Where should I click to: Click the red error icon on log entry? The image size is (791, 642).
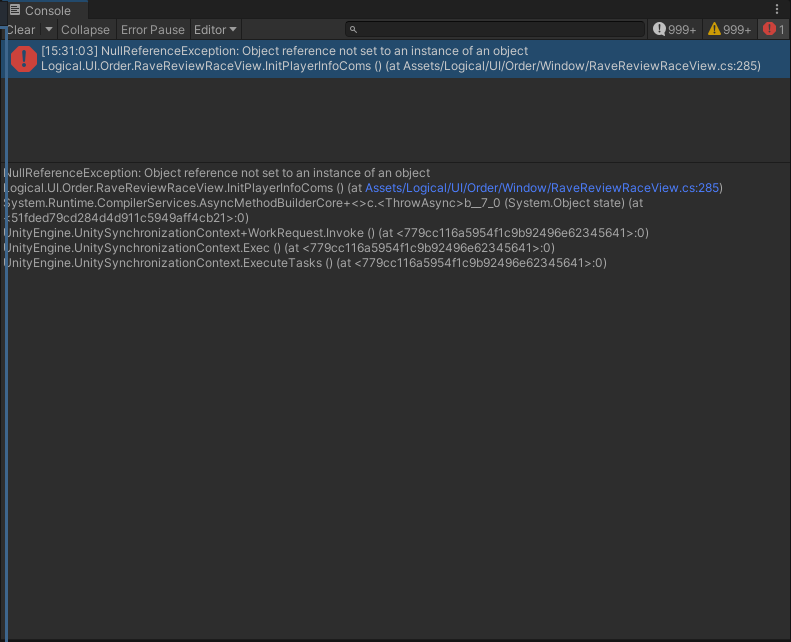[x=24, y=58]
